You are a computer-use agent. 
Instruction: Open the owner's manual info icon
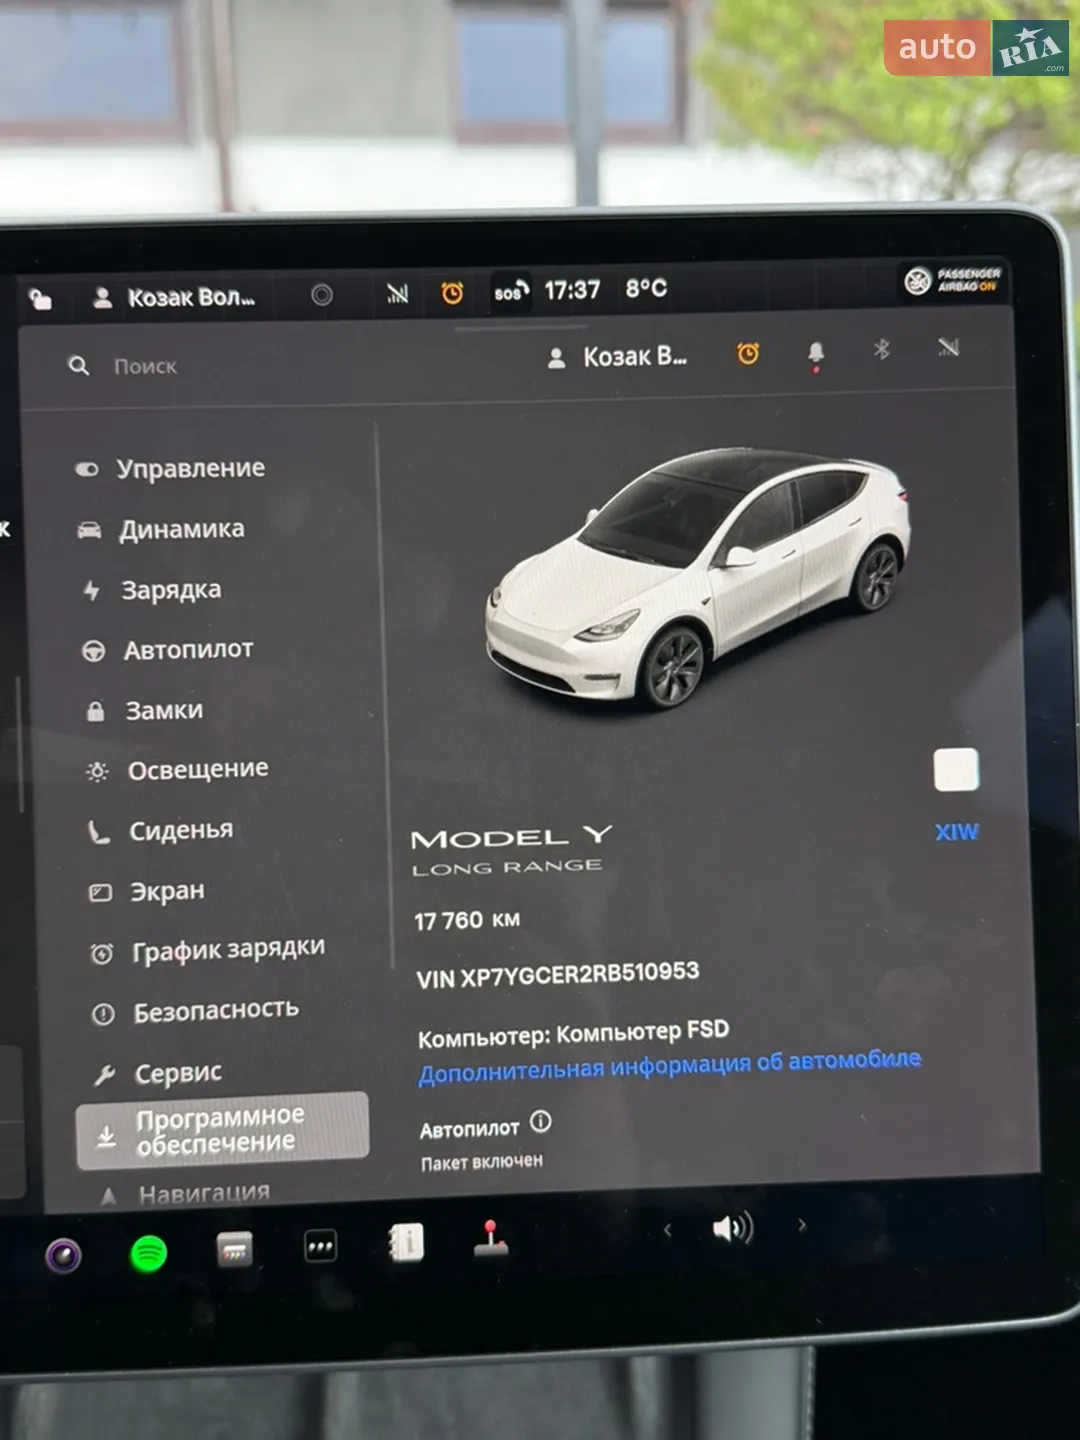pyautogui.click(x=406, y=1243)
